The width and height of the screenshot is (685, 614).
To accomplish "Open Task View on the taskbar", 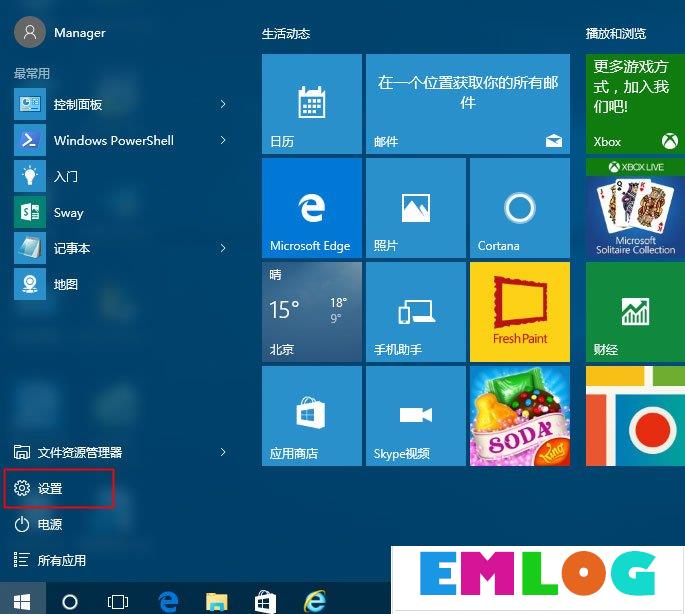I will click(x=118, y=602).
